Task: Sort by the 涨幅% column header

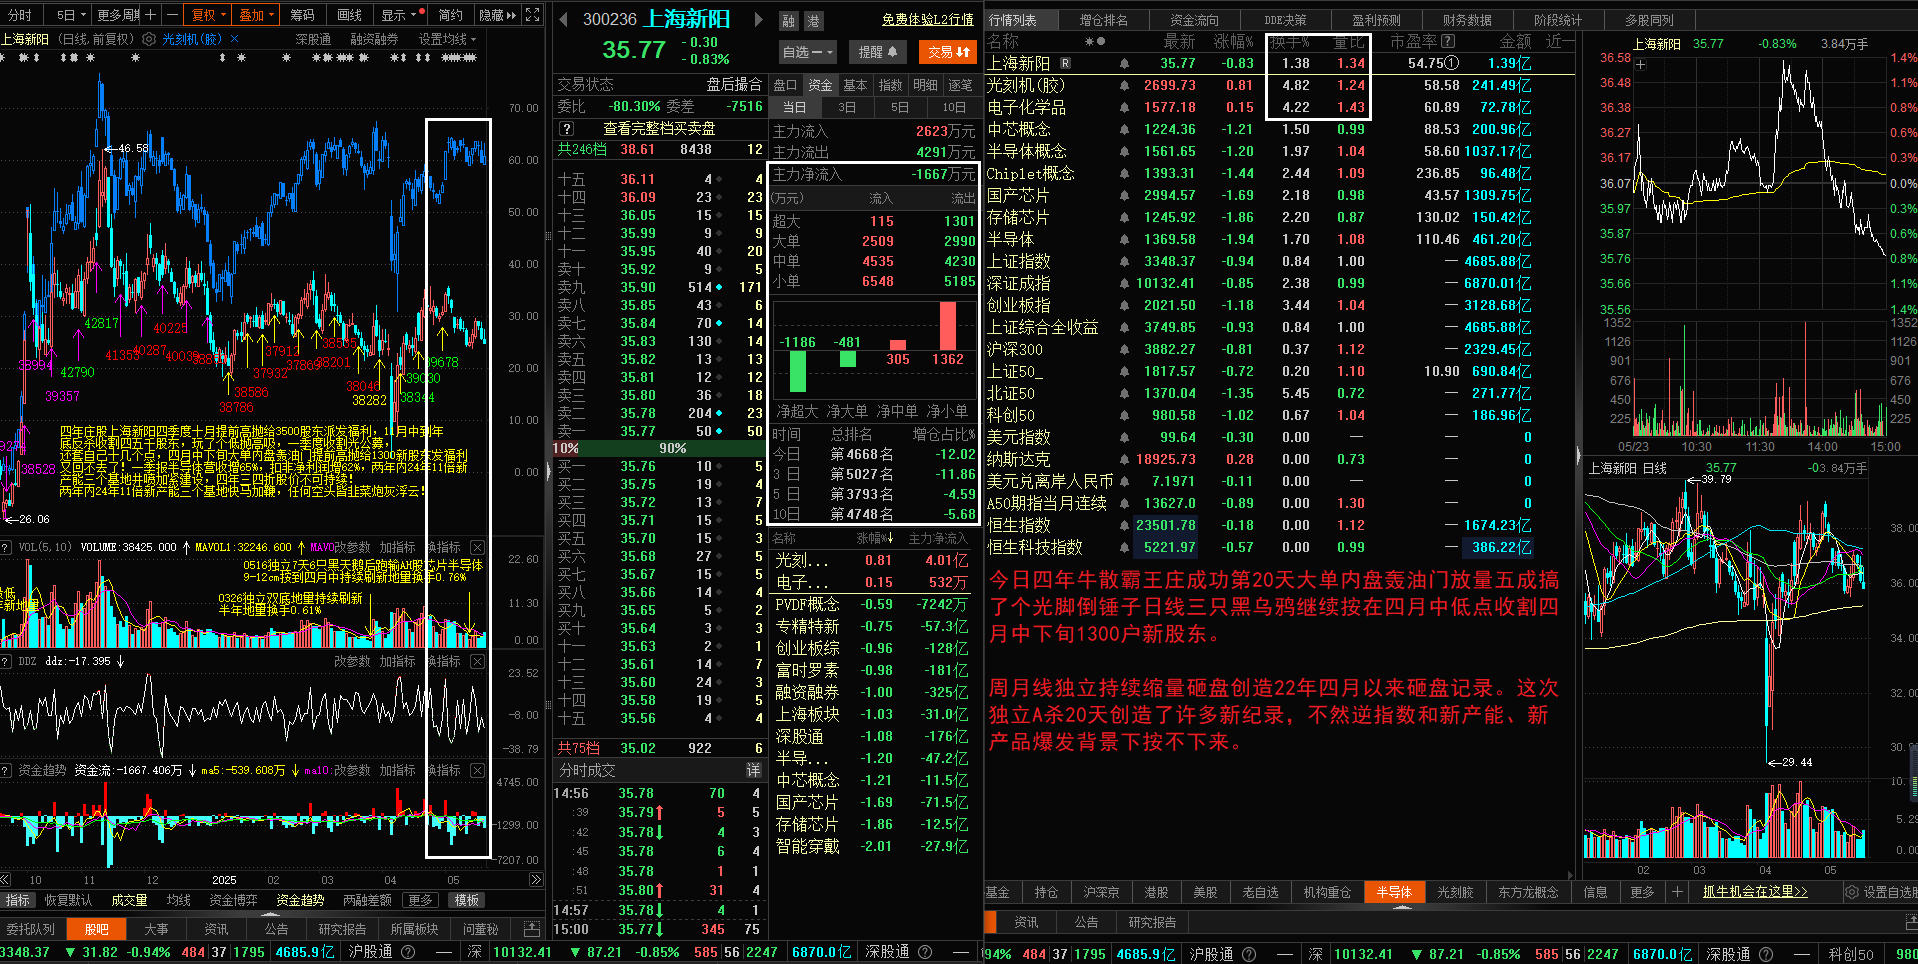Action: coord(1233,41)
